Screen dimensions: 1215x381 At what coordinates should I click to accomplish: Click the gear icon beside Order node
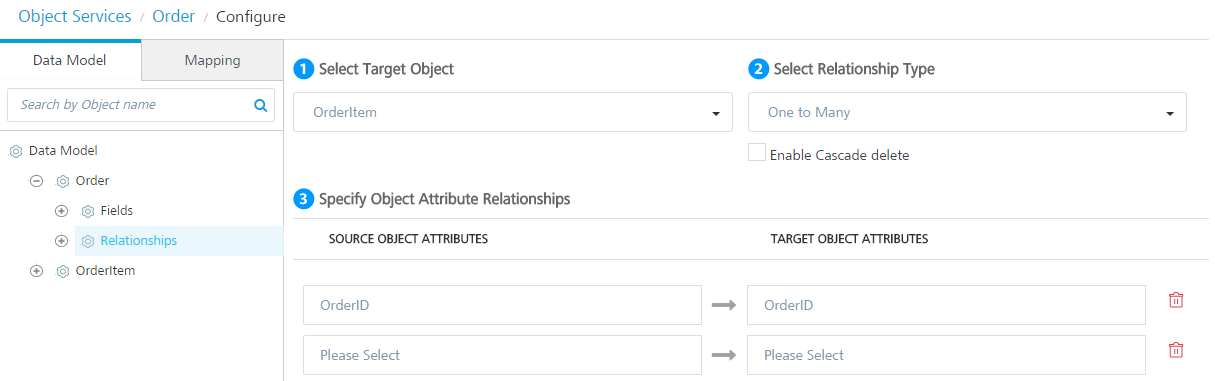tap(63, 181)
